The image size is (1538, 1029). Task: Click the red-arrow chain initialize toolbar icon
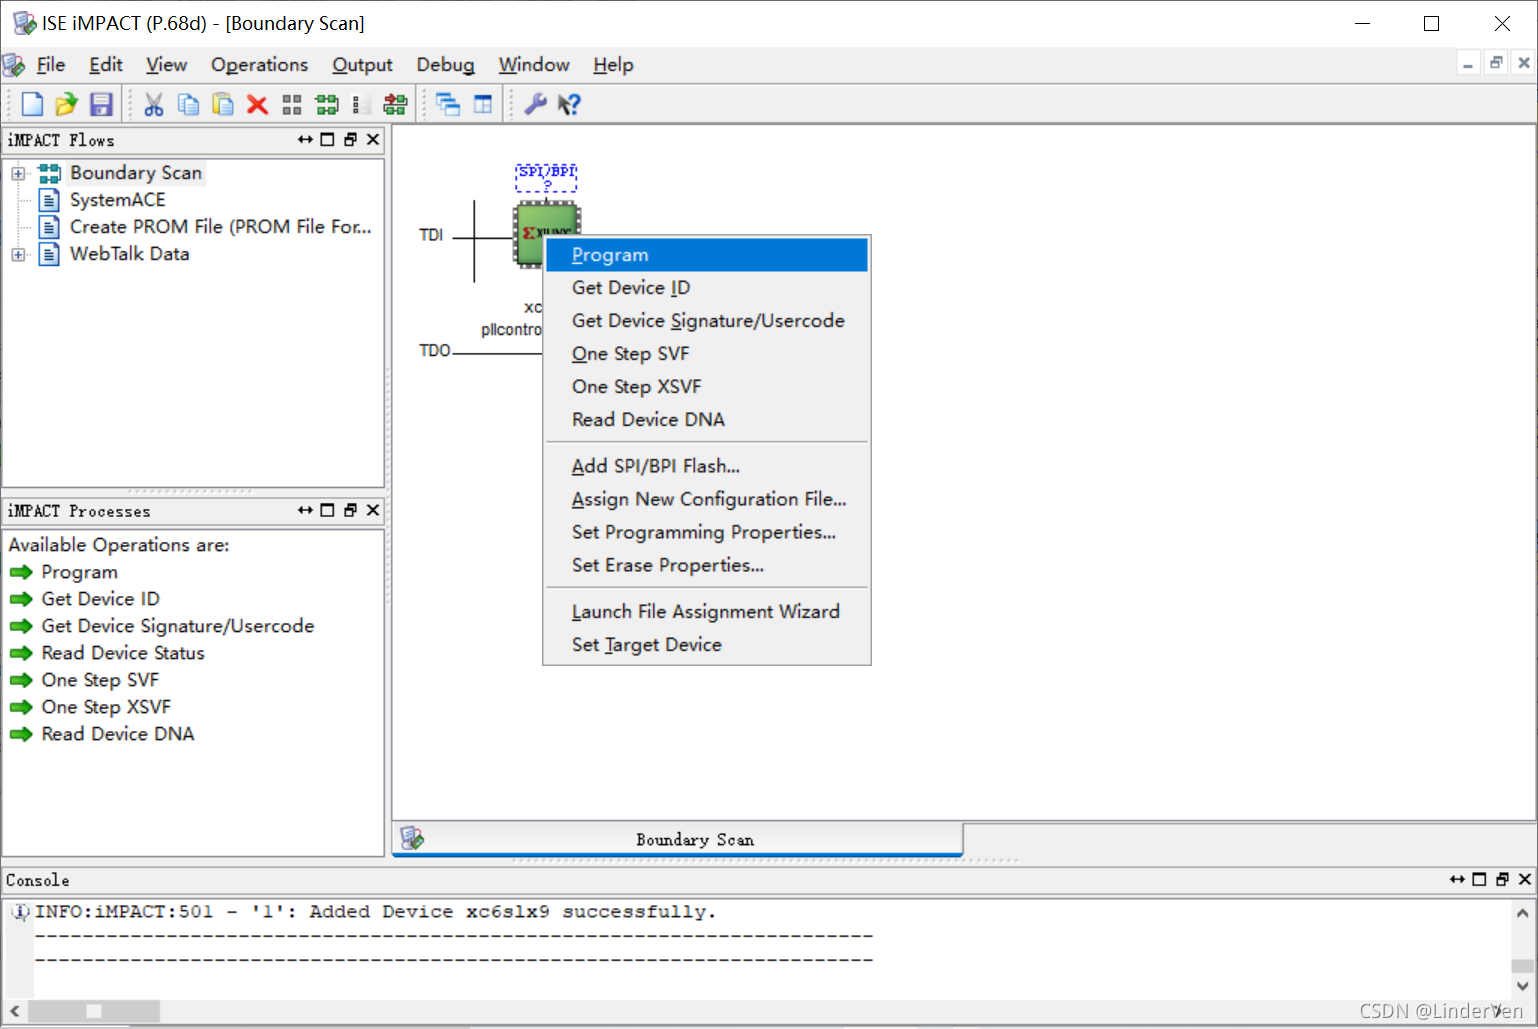coord(396,104)
